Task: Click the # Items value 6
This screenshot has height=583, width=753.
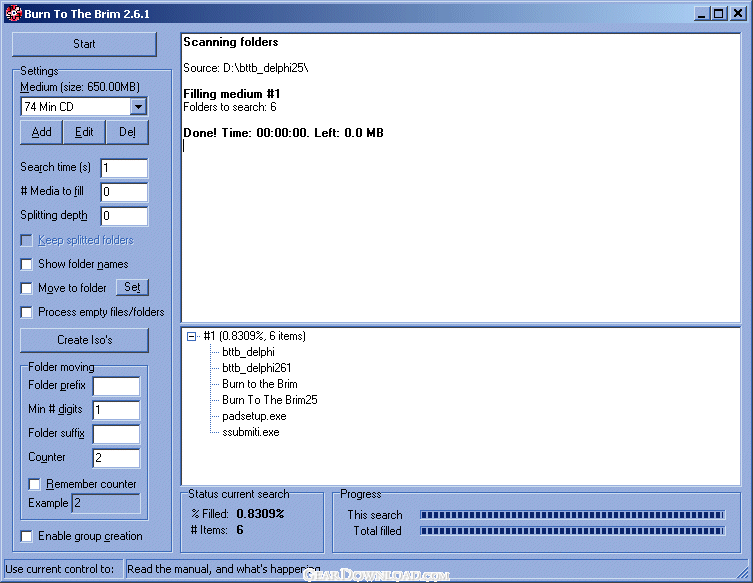Action: 240,530
